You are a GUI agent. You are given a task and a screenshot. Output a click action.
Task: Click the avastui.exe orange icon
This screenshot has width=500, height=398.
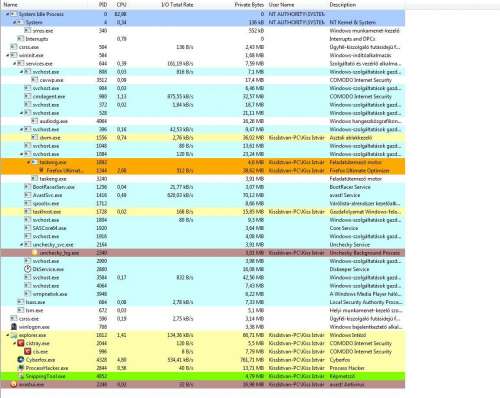(x=14, y=384)
